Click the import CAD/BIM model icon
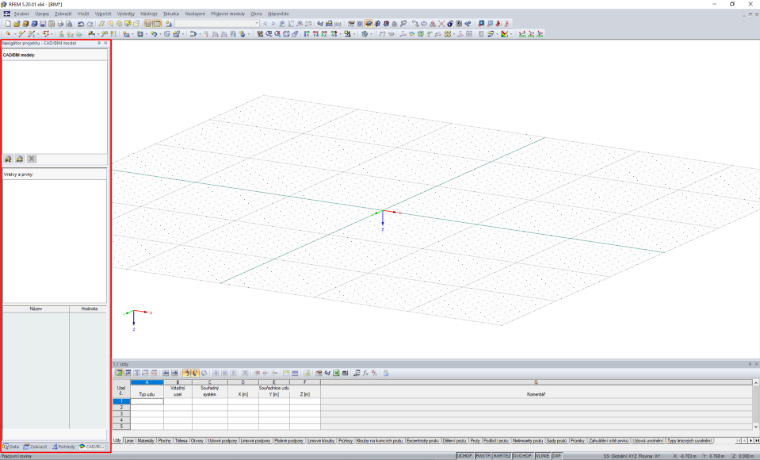Screen dimensions: 760x460 tap(8, 159)
